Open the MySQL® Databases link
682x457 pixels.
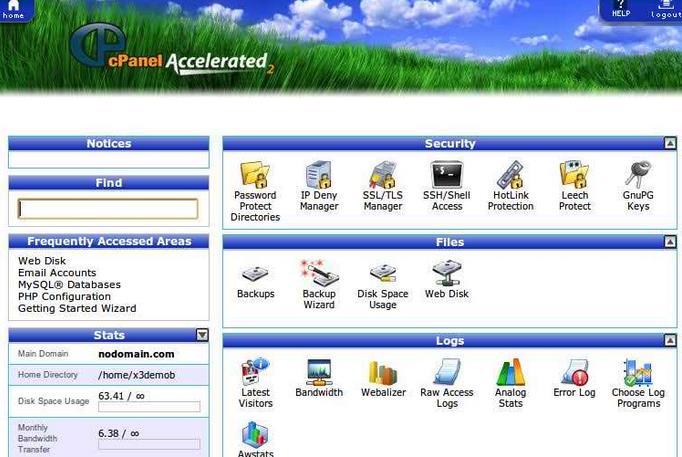point(69,284)
